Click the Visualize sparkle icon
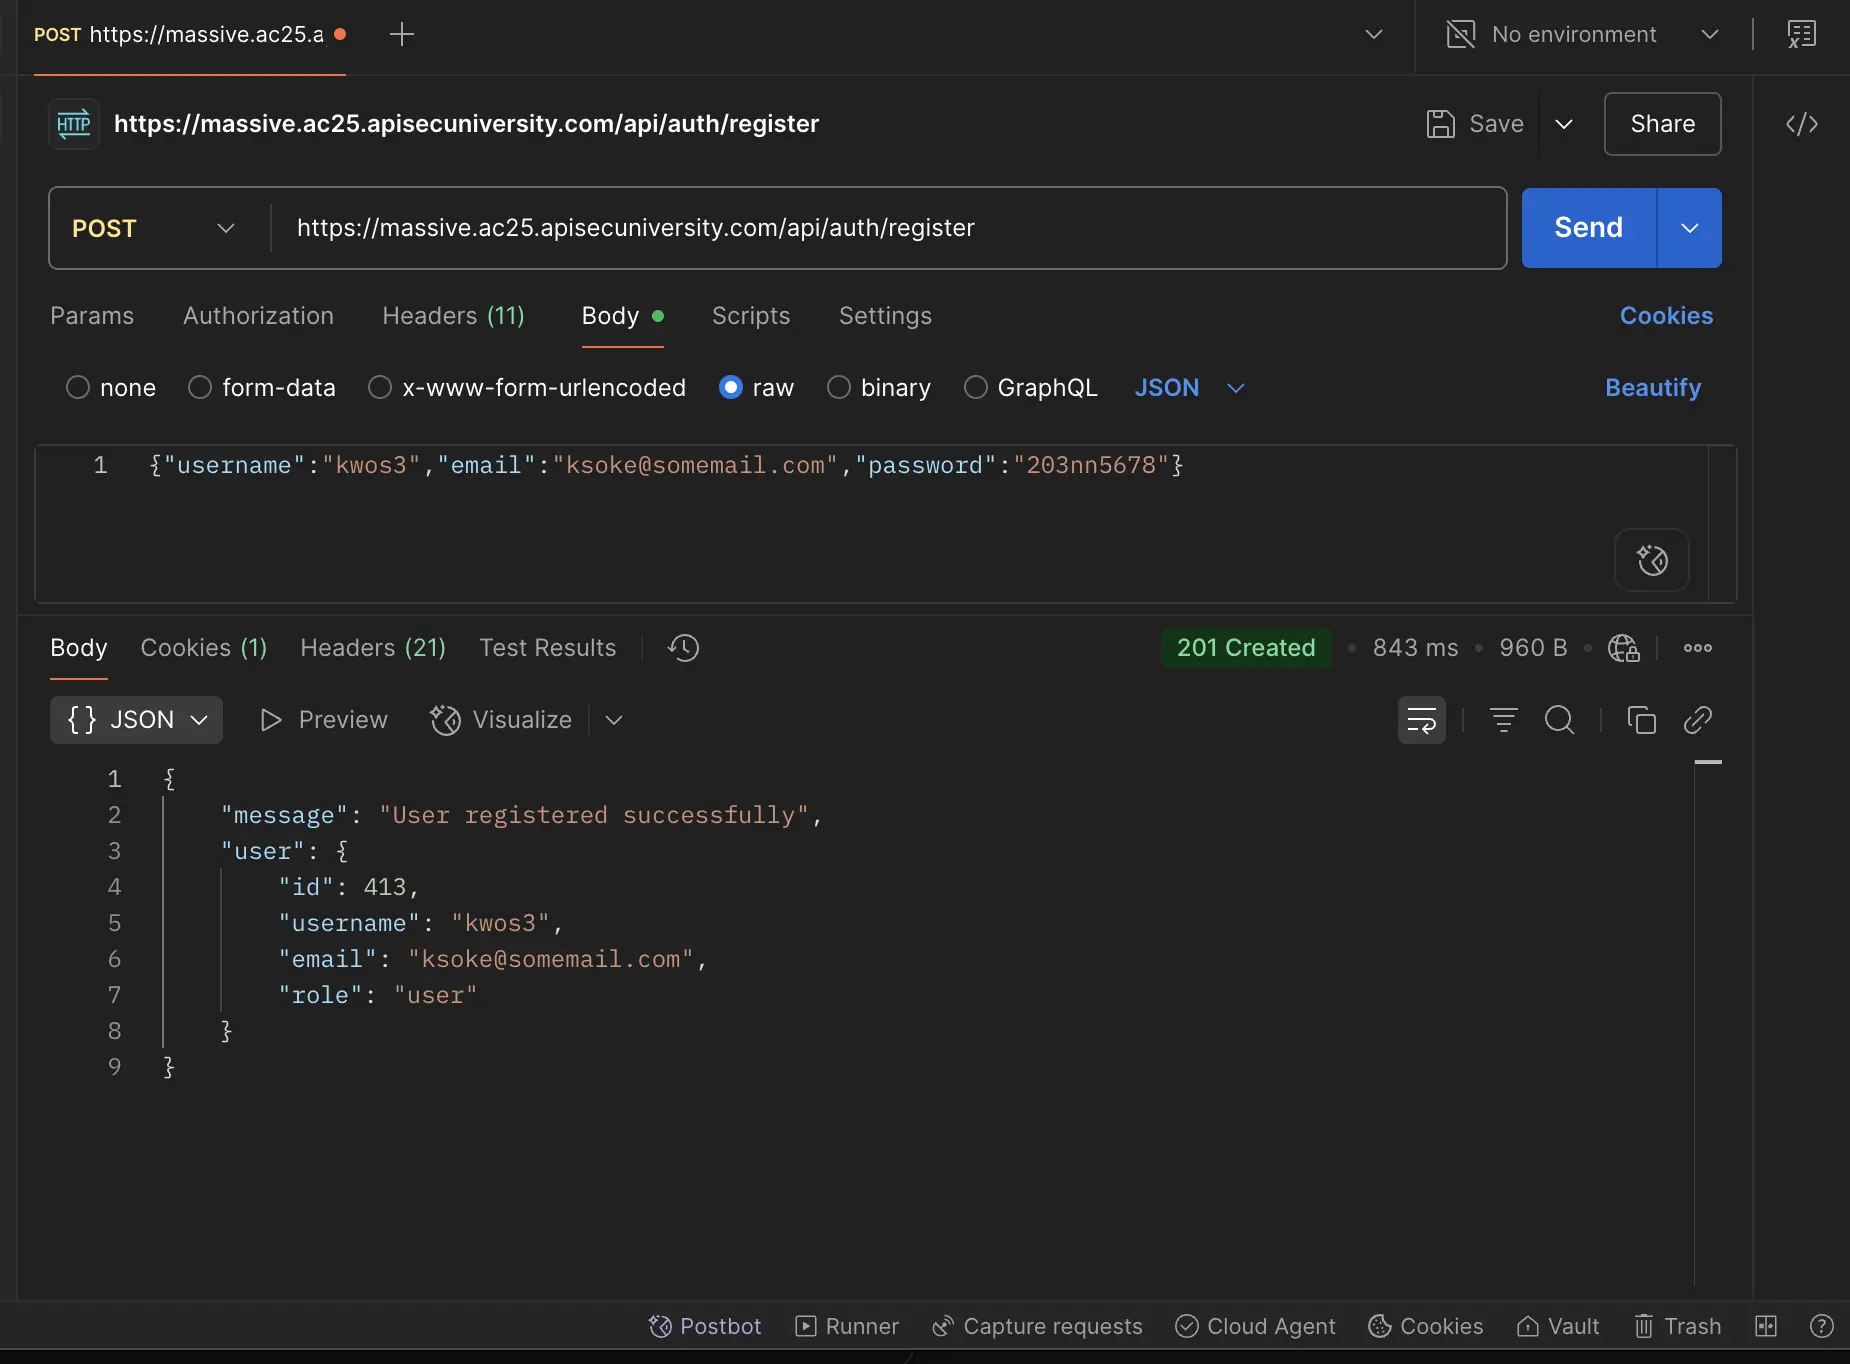The image size is (1850, 1364). (445, 720)
